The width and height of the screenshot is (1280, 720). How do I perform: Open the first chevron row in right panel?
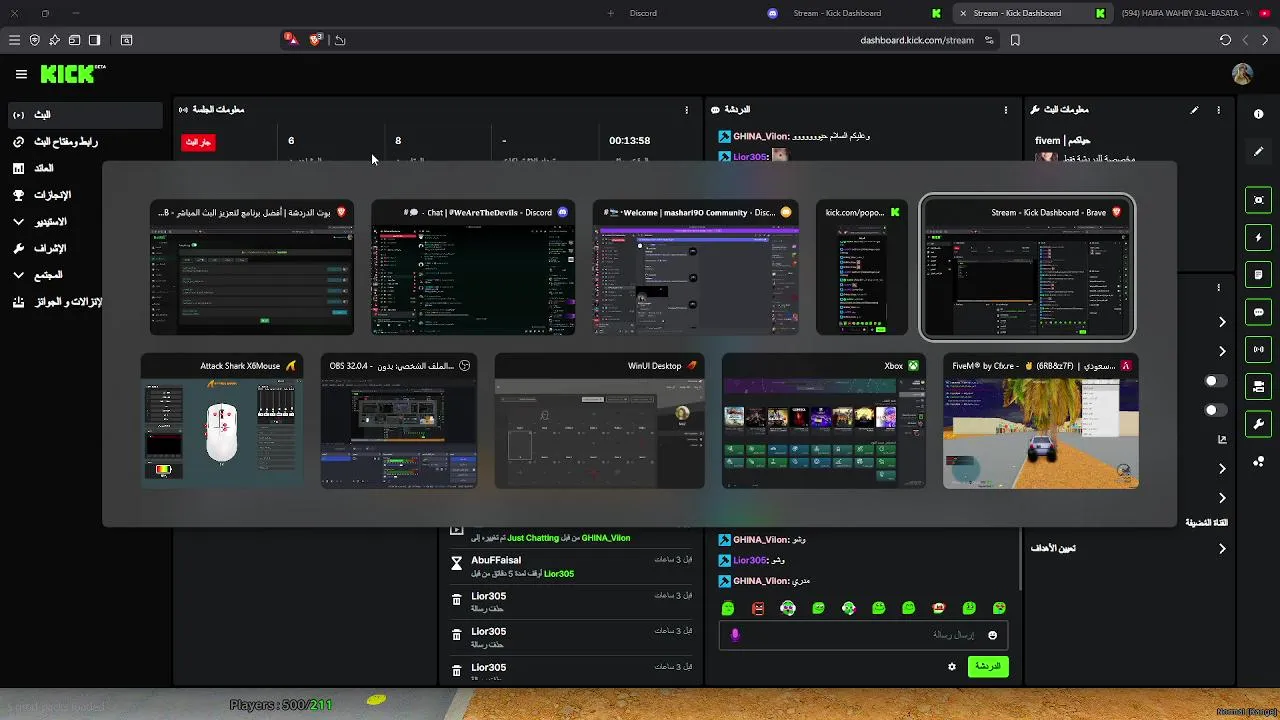(1222, 322)
